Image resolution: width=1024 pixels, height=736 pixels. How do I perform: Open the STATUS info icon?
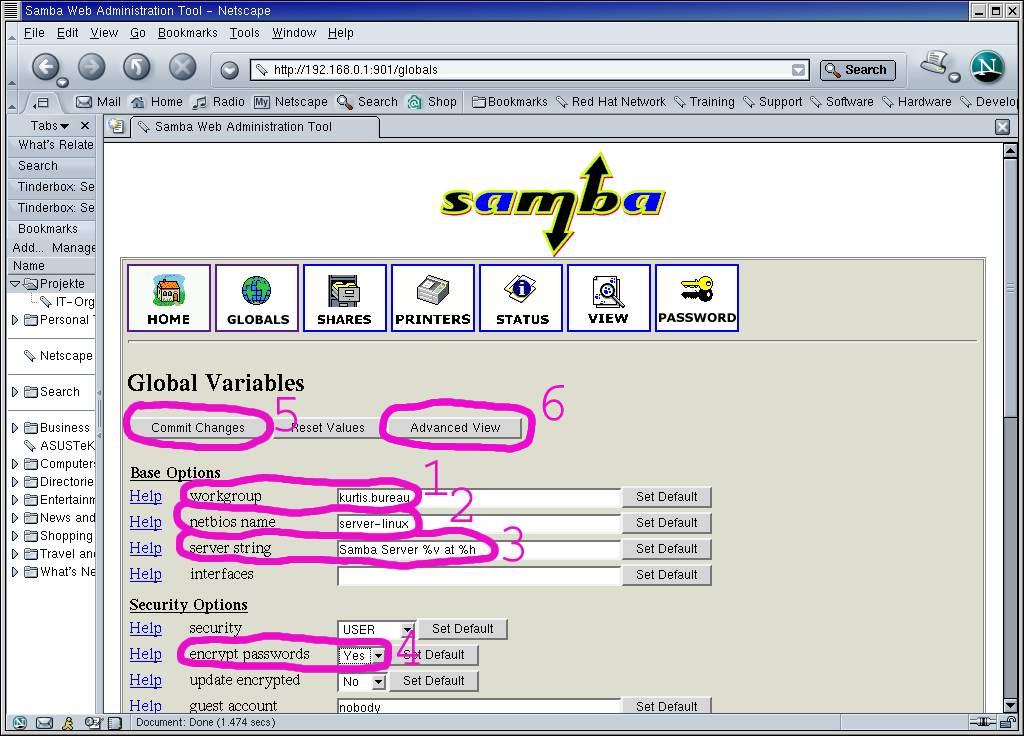[521, 297]
